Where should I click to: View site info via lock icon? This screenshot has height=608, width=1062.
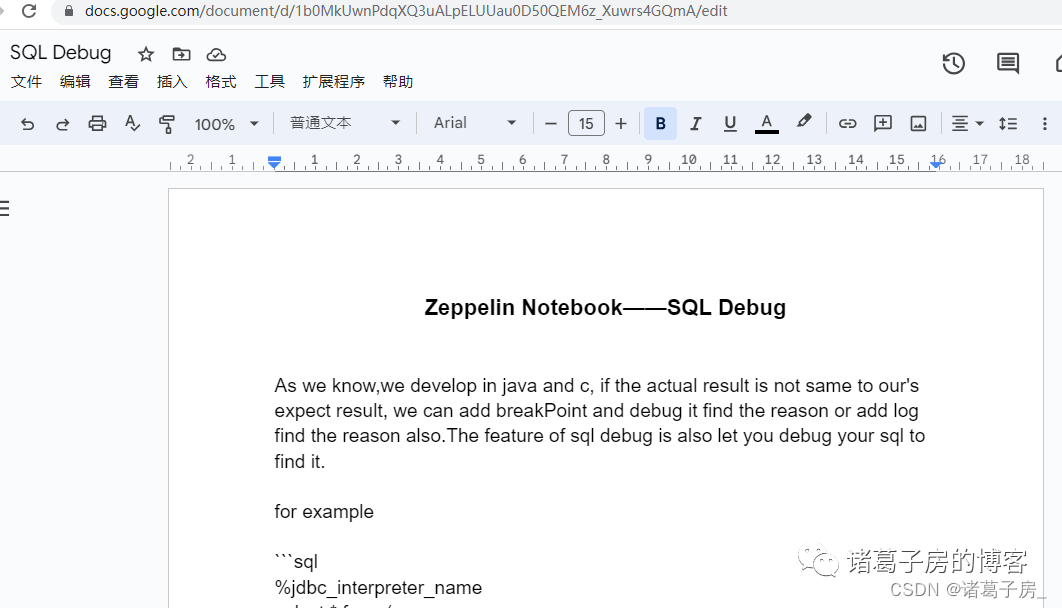pyautogui.click(x=68, y=11)
